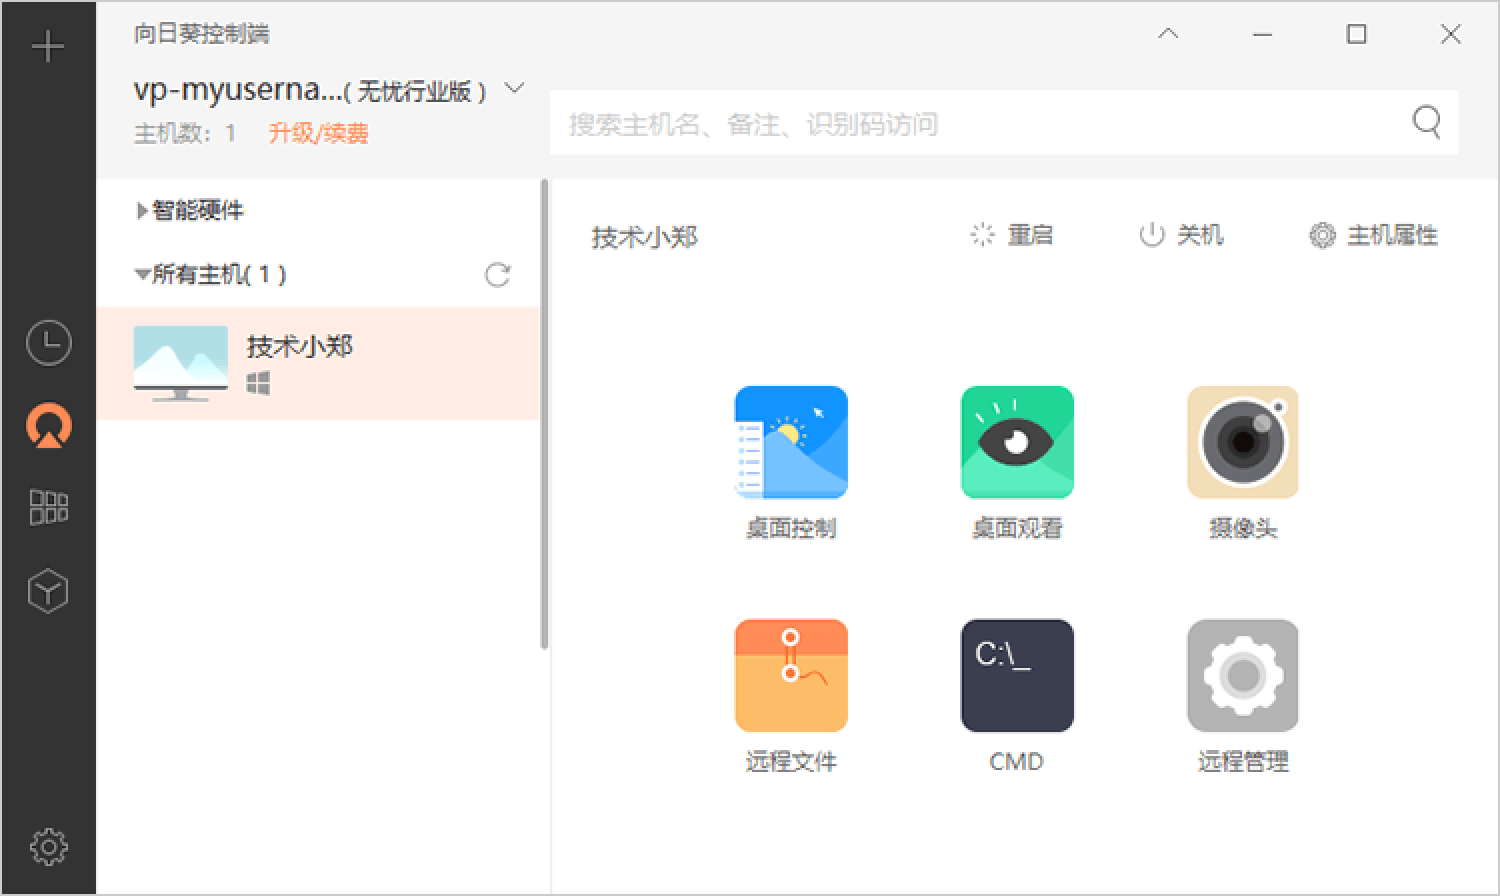The width and height of the screenshot is (1500, 896).
Task: Open 主机属性 host properties
Action: [x=1373, y=235]
